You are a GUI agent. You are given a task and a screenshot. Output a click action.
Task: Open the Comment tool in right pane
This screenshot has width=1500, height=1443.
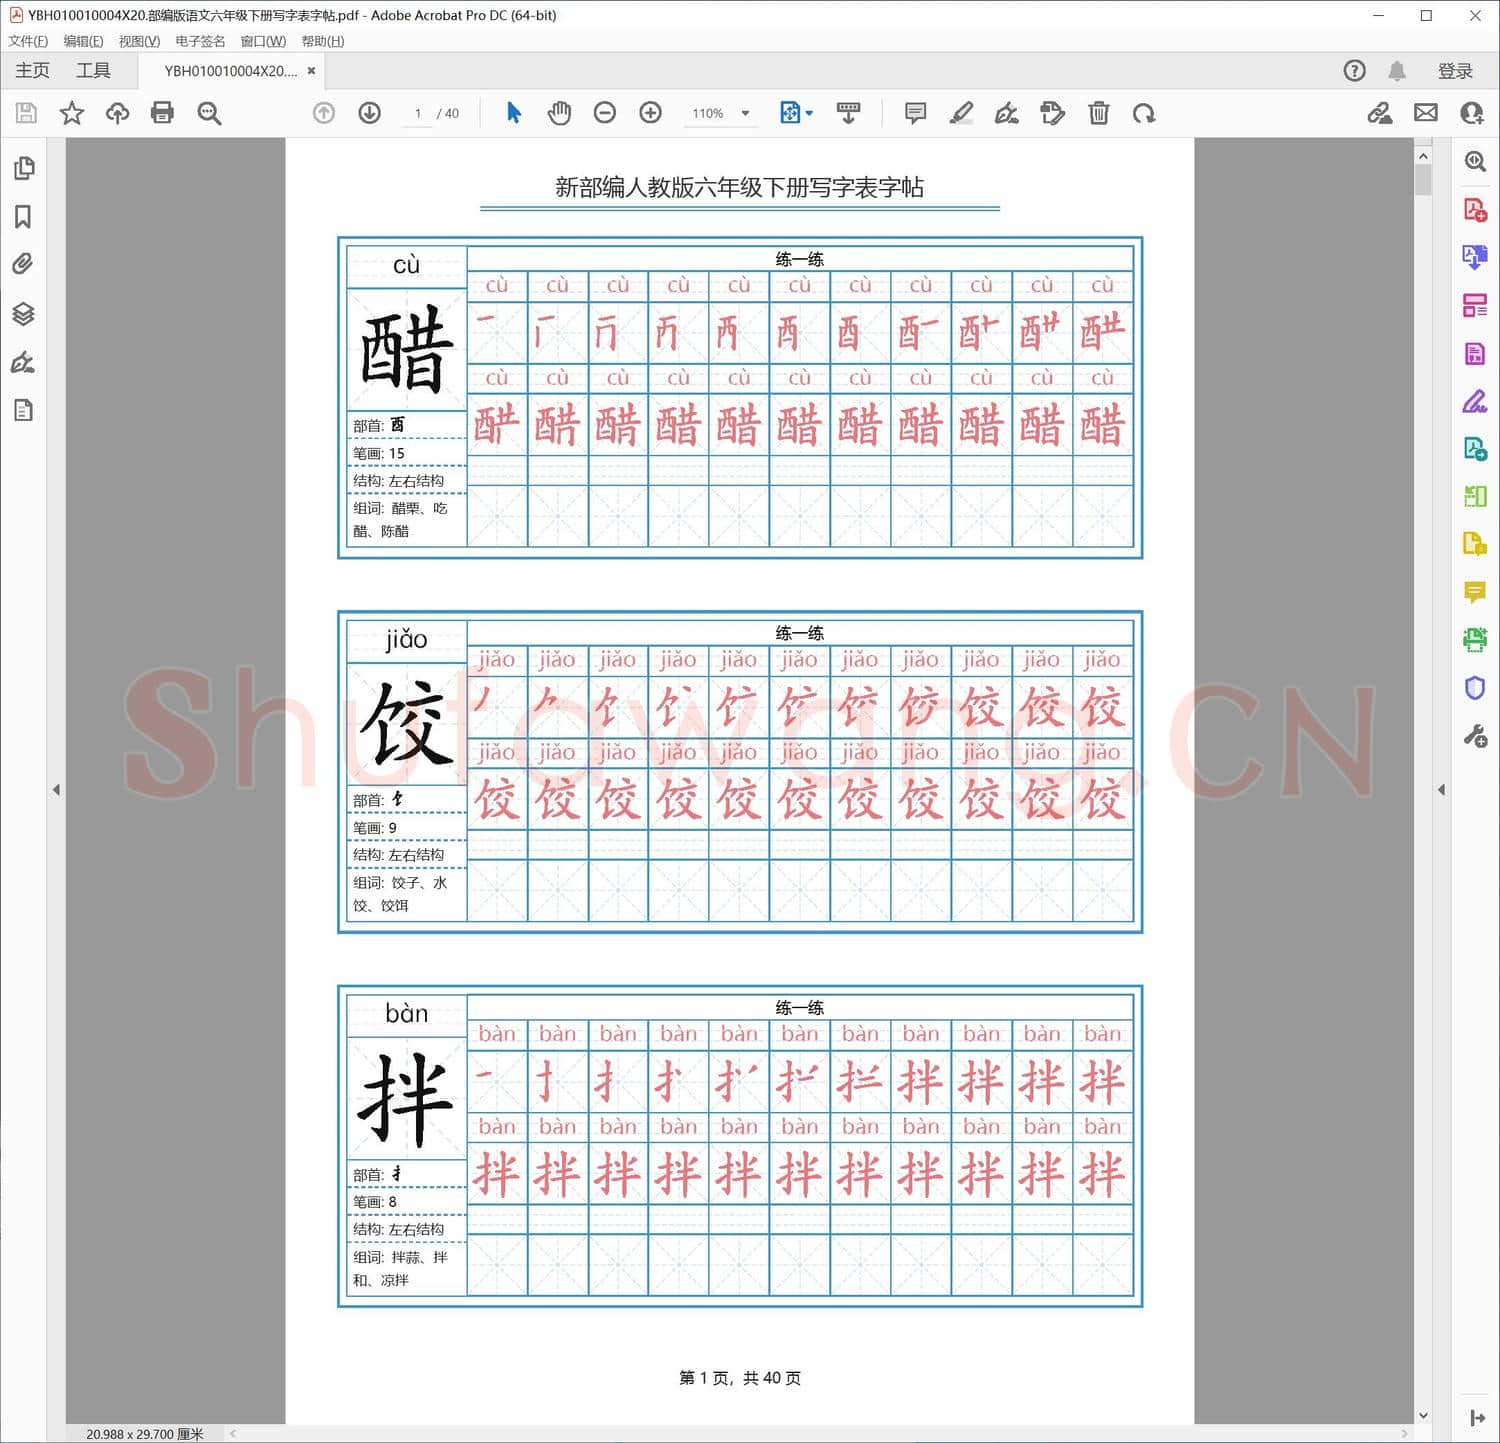tap(1475, 592)
